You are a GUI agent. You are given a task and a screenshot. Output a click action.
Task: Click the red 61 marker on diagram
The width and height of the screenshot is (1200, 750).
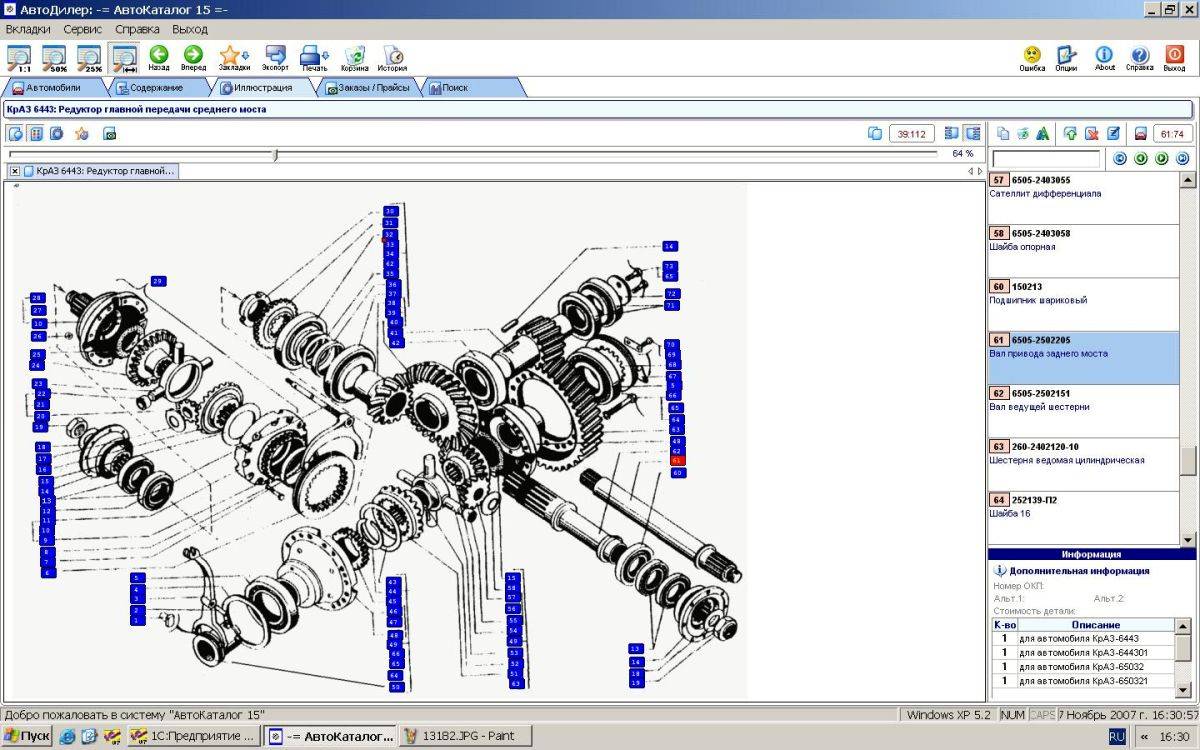click(x=677, y=461)
